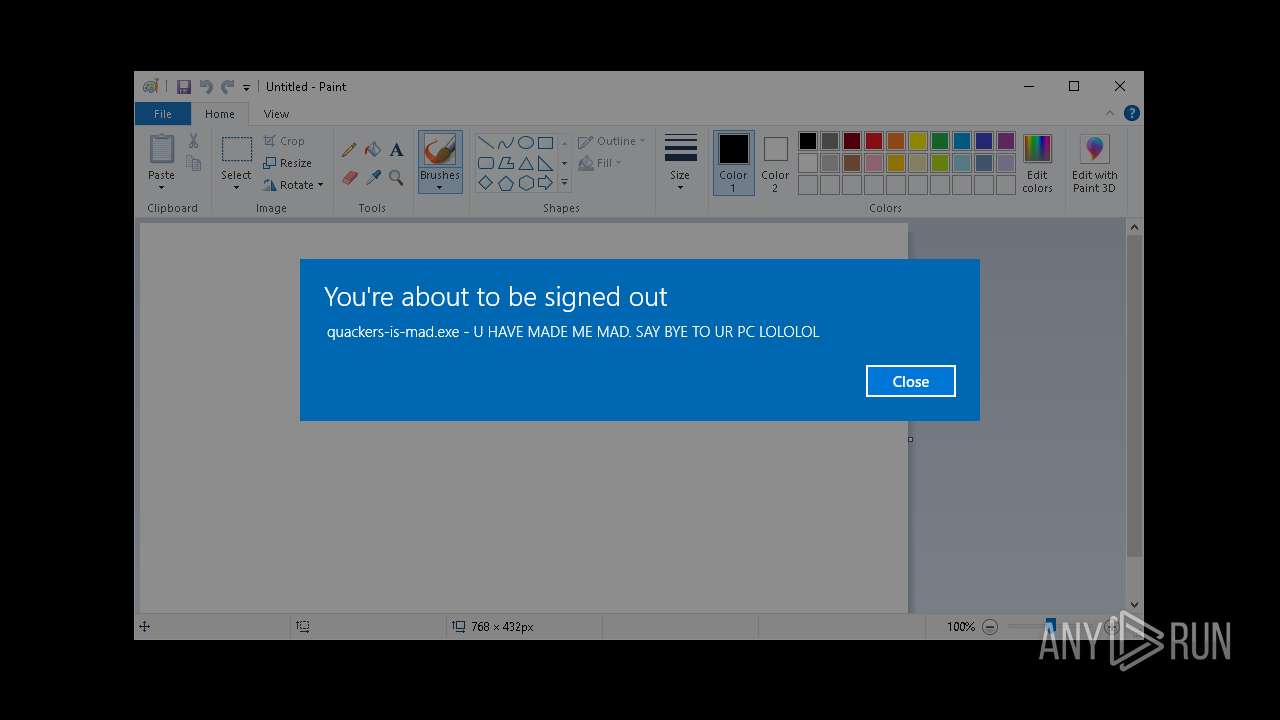Choose the Fill with color bucket tool

373,150
